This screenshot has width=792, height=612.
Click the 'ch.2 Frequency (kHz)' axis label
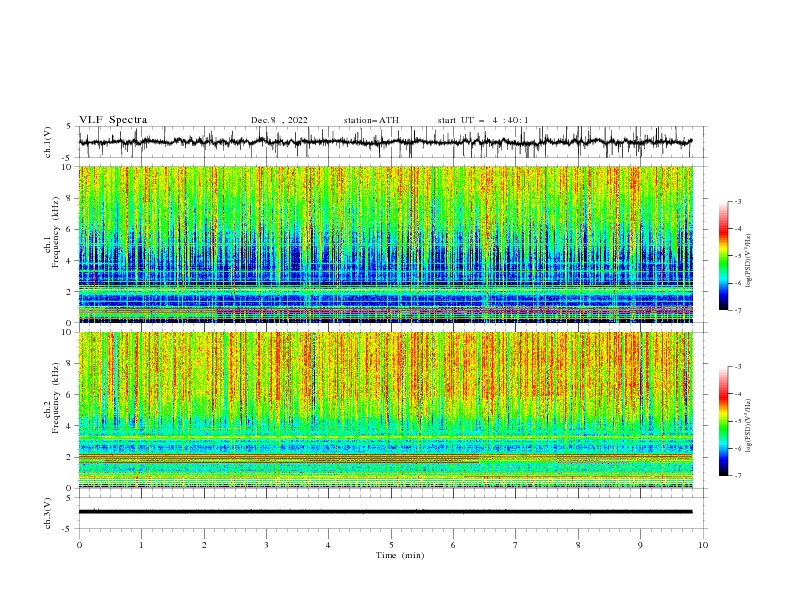point(53,398)
